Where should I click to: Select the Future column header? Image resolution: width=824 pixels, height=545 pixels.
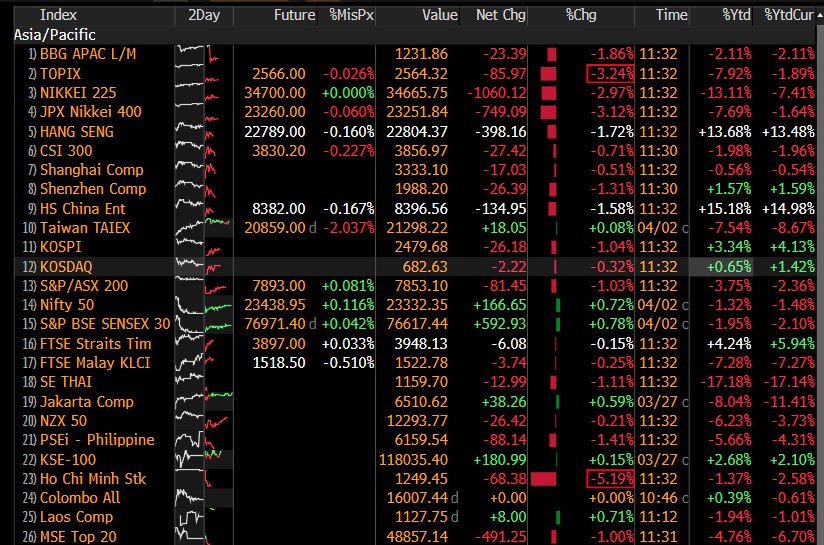pyautogui.click(x=294, y=15)
